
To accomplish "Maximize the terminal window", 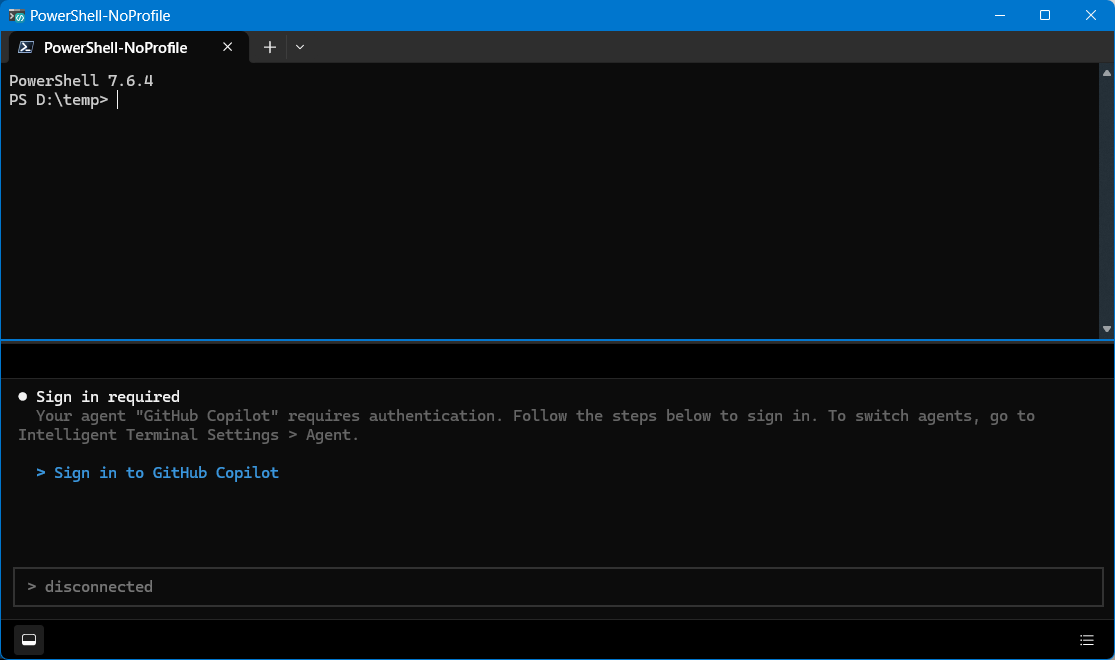I will pyautogui.click(x=1045, y=15).
